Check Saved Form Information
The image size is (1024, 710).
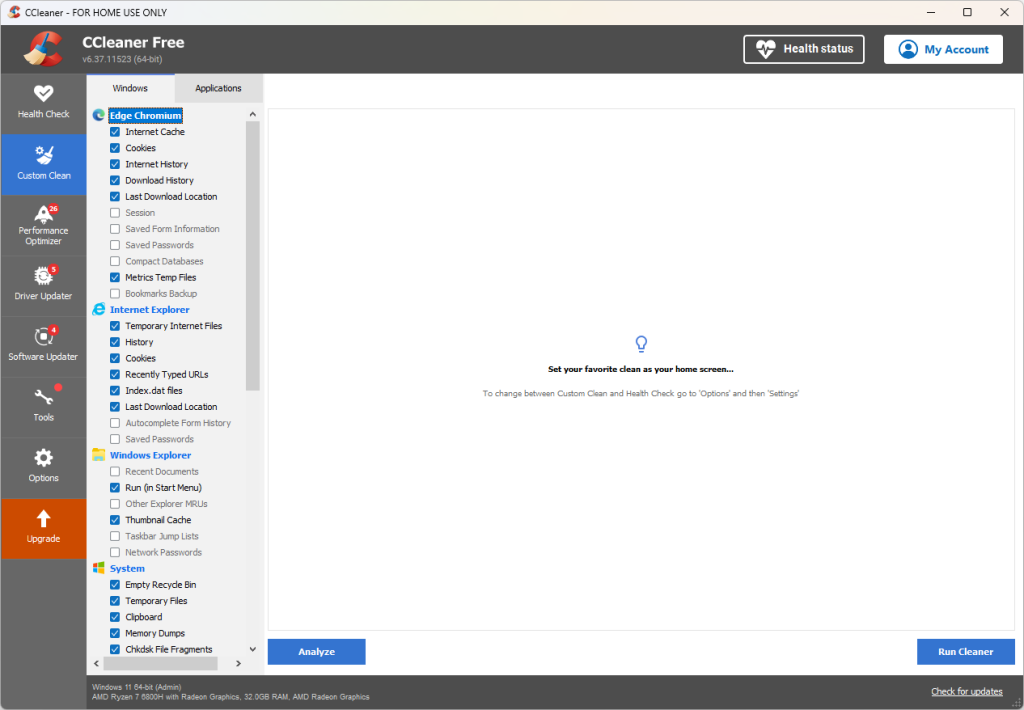pyautogui.click(x=115, y=229)
